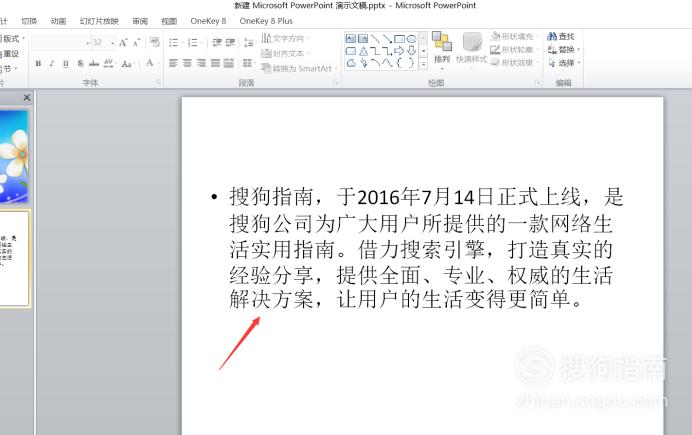Pick the Scribble squiggle shape
Viewport: 692px width, 435px height.
[x=363, y=63]
